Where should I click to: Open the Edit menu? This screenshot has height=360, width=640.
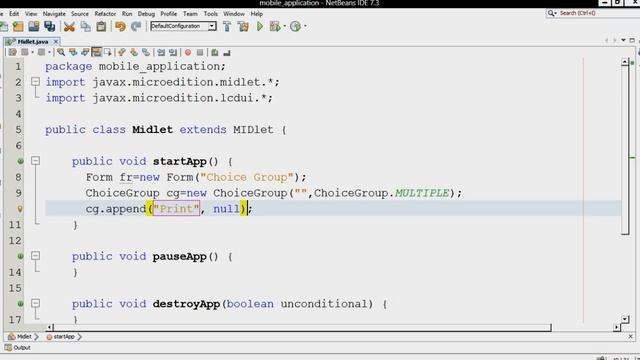click(x=14, y=14)
